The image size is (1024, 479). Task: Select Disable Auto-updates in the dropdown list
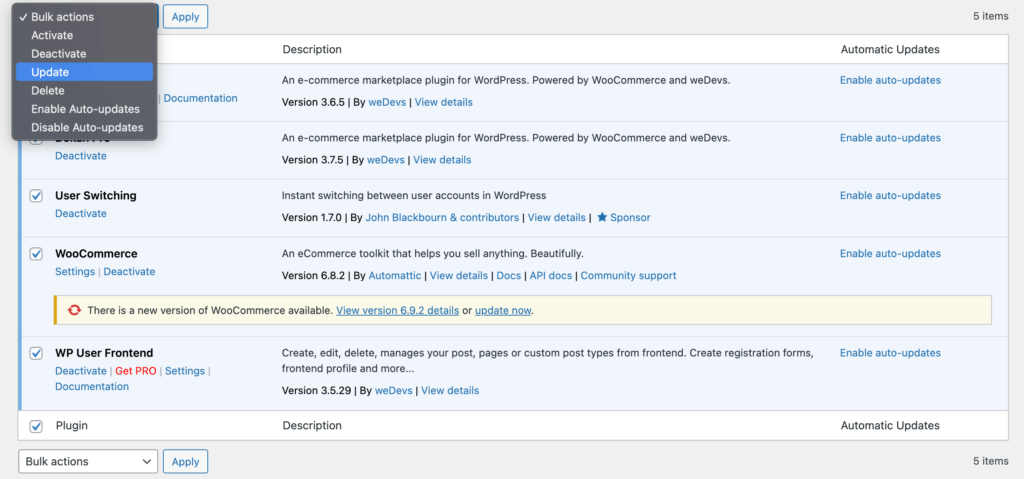84,127
